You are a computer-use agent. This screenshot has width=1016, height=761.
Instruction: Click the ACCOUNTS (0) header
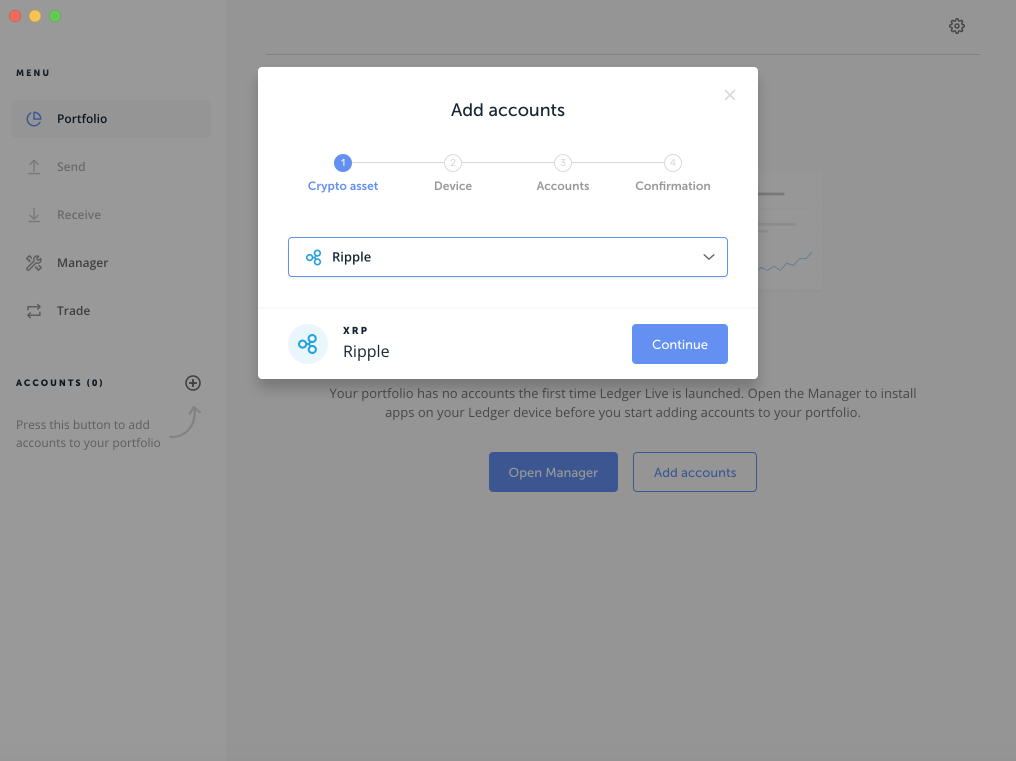60,382
